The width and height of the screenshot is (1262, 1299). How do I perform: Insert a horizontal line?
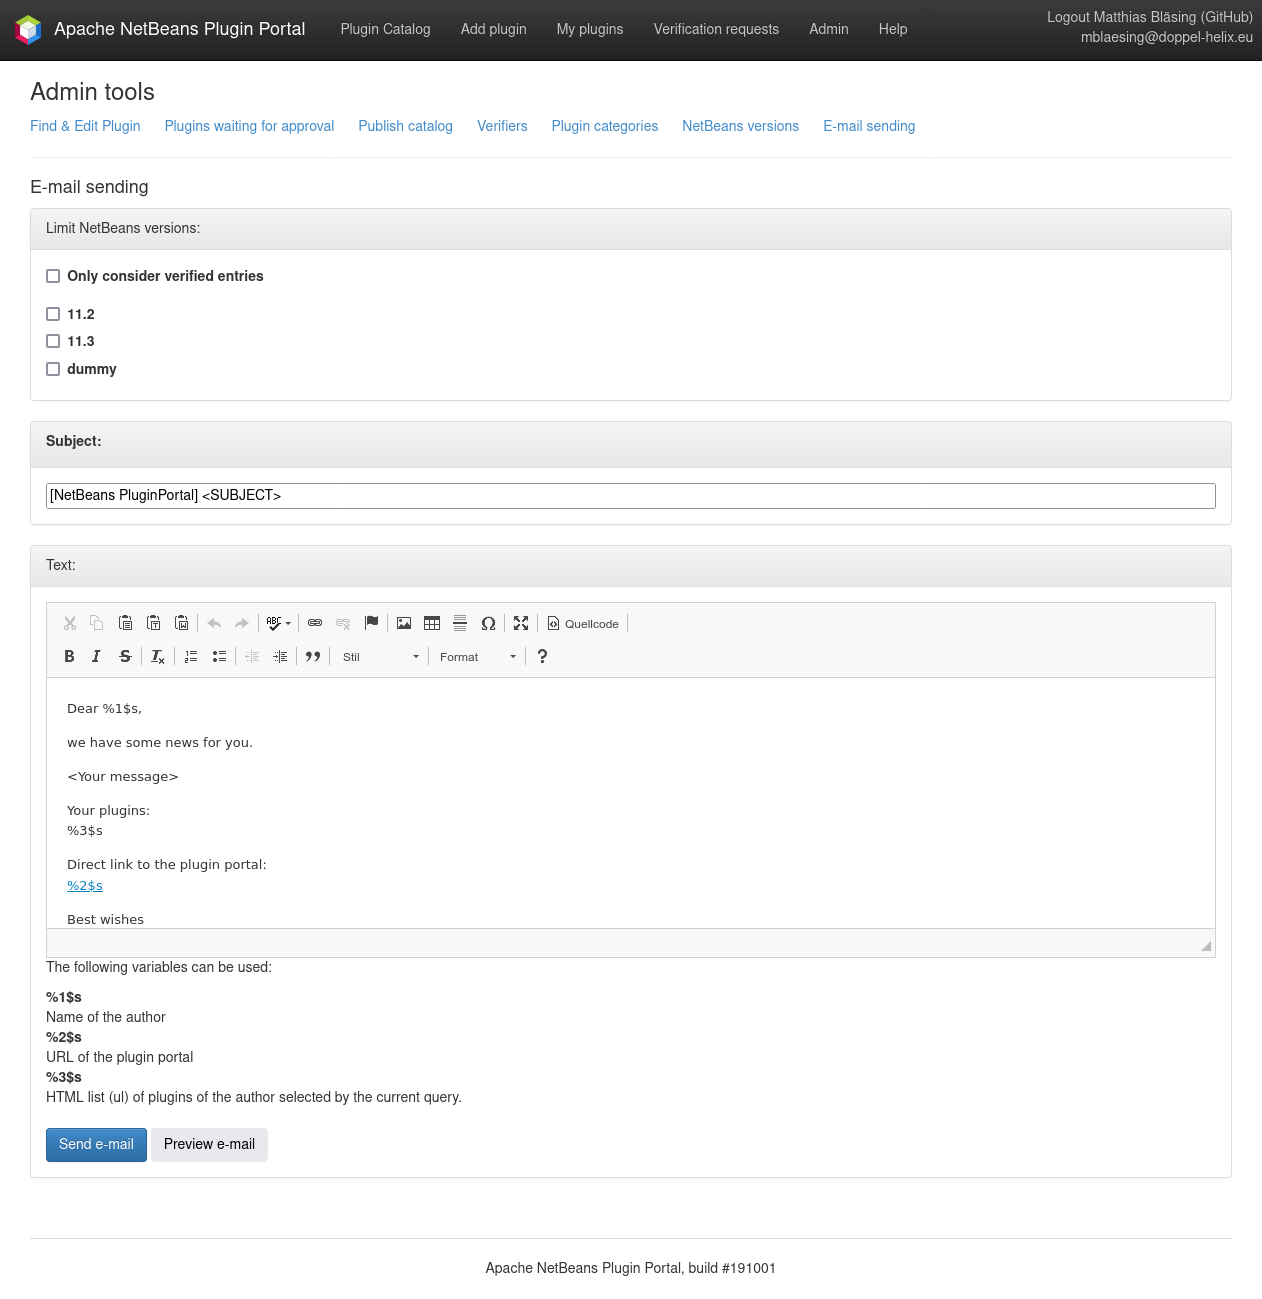[x=460, y=623]
